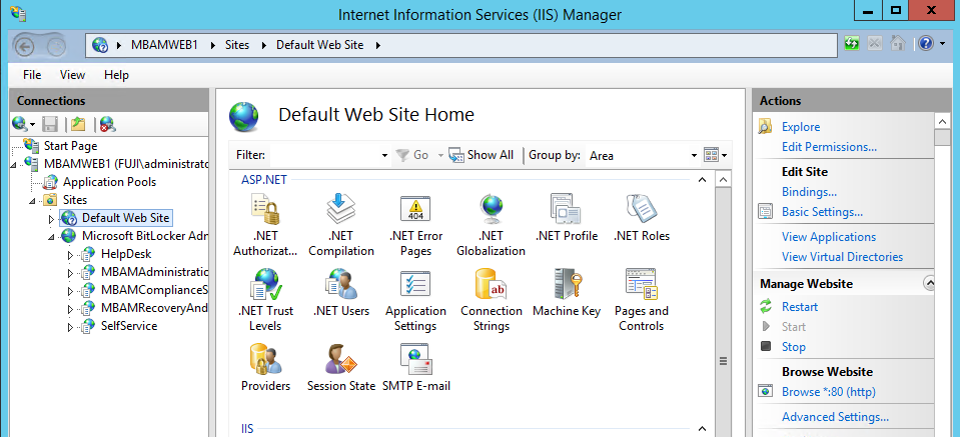Screen dimensions: 960x437
Task: Click the Create New Connection globe icon
Action: click(20, 124)
